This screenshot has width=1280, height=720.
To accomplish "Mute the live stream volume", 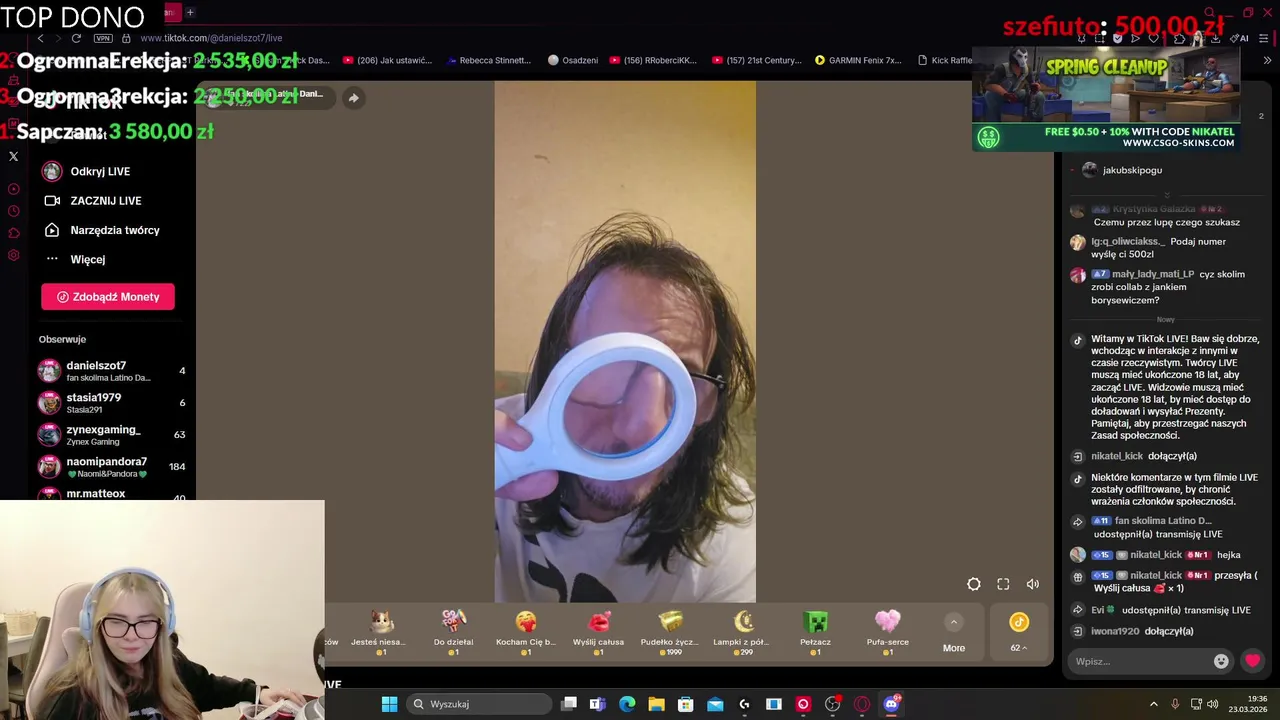I will pos(1033,584).
